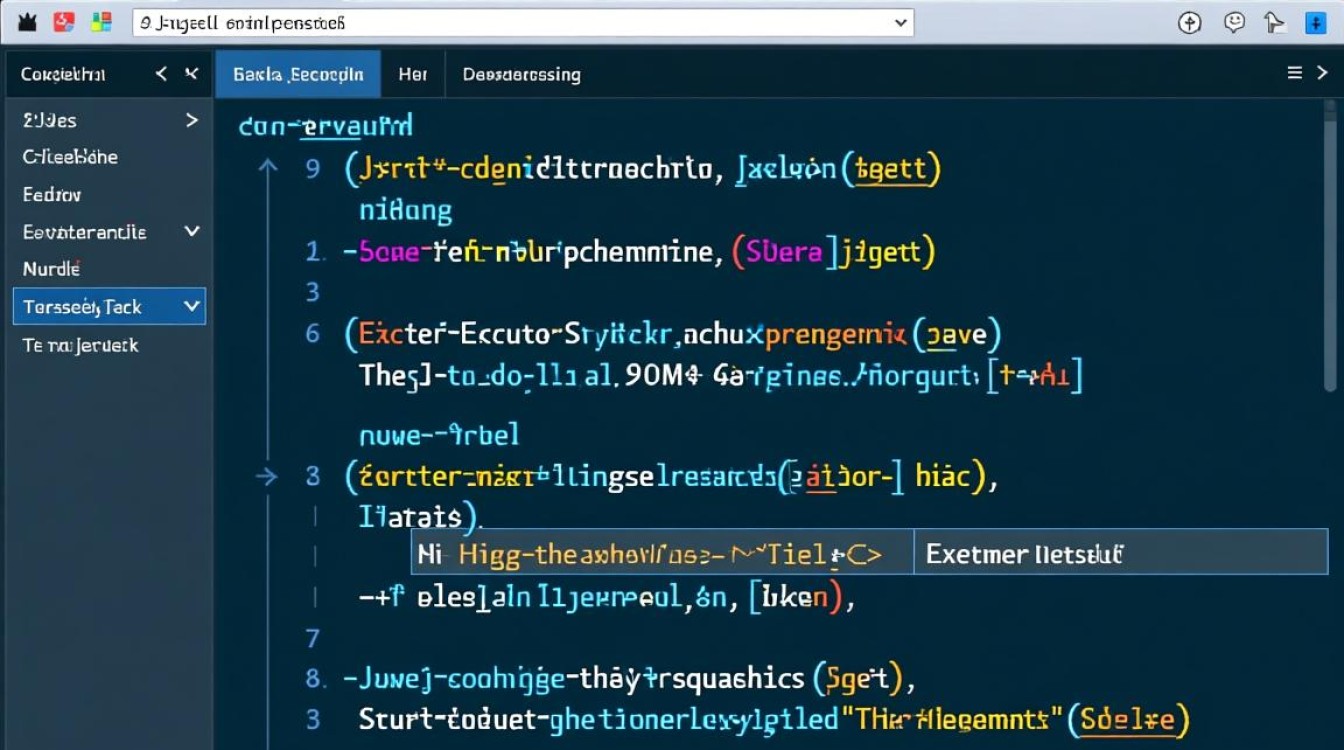Viewport: 1344px width, 750px height.
Task: Click the red app icon in the top bar
Action: pos(63,20)
